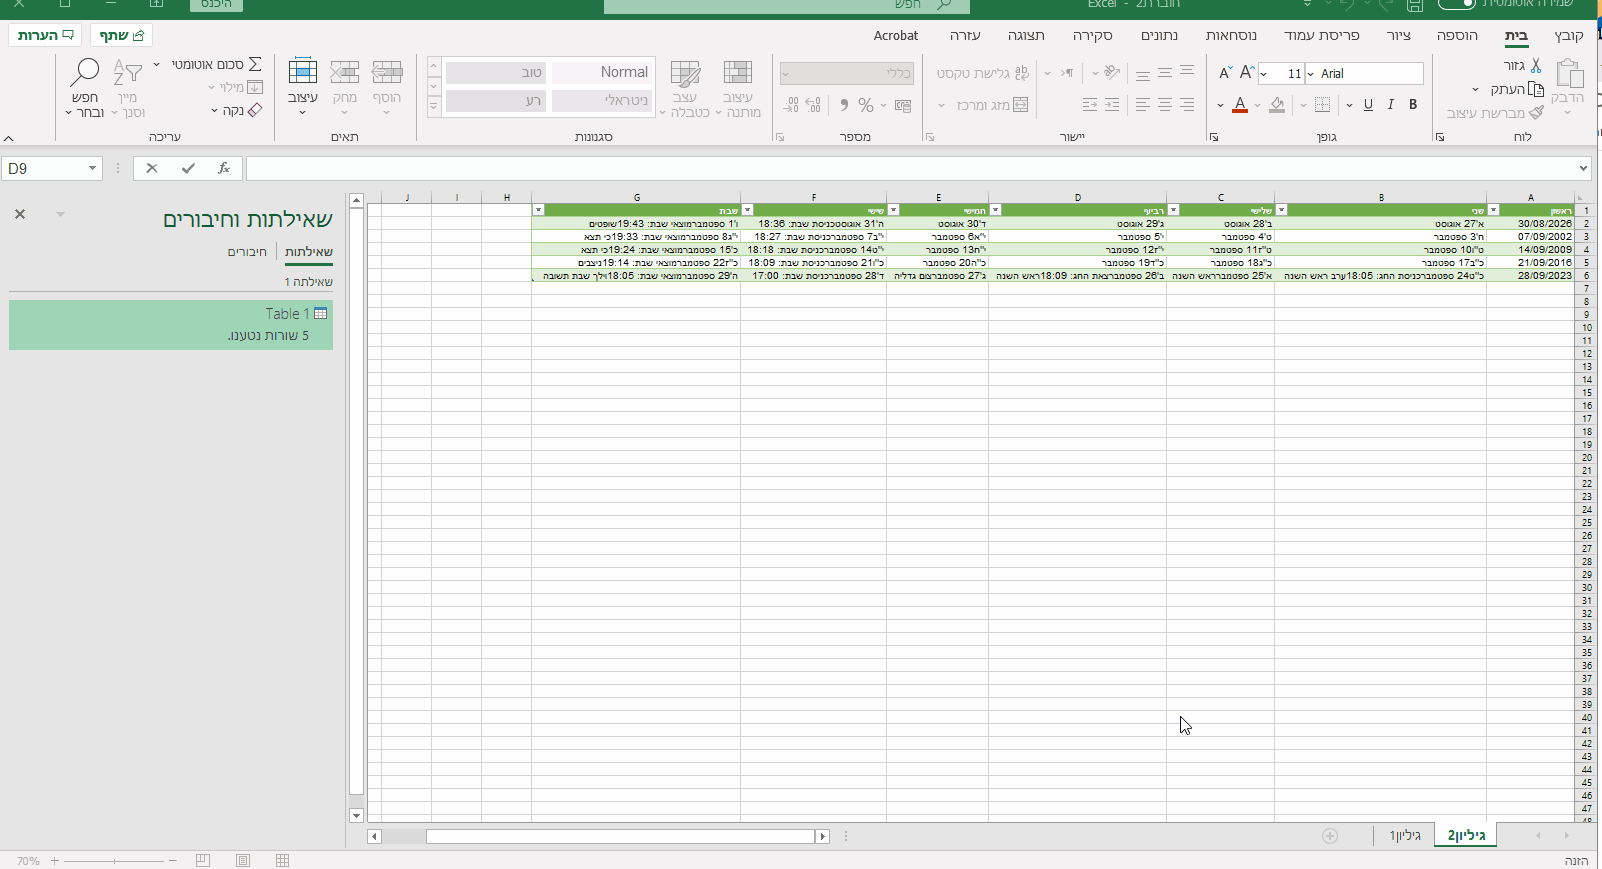Open the font size 11 dropdown

point(1265,74)
